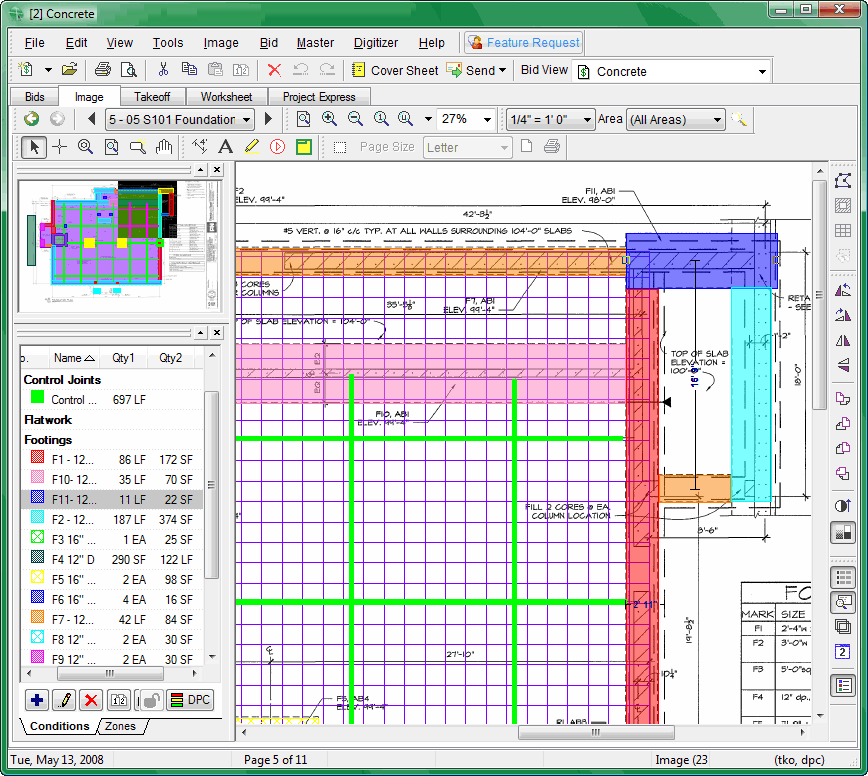Toggle the list panel icon at bottom of right toolbar
This screenshot has height=776, width=868.
(843, 686)
